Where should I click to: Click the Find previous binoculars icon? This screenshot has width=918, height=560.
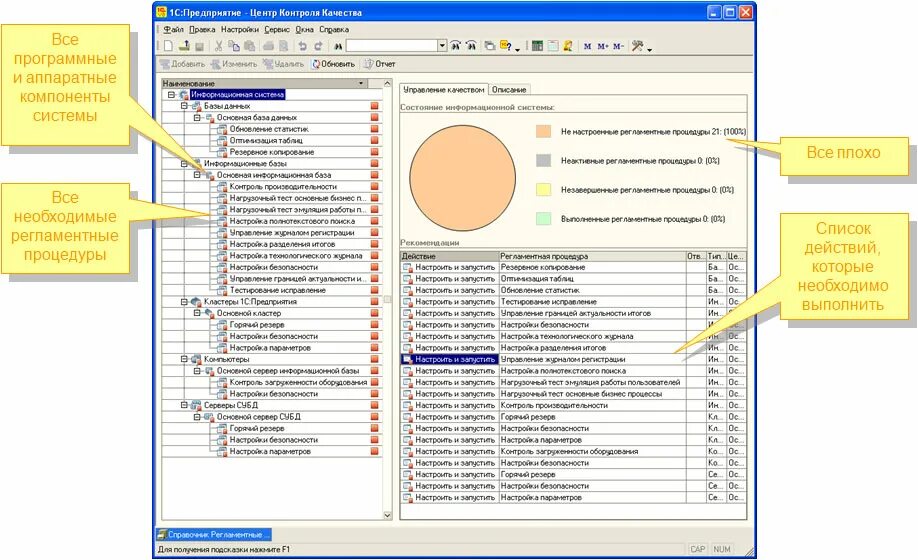coord(471,46)
